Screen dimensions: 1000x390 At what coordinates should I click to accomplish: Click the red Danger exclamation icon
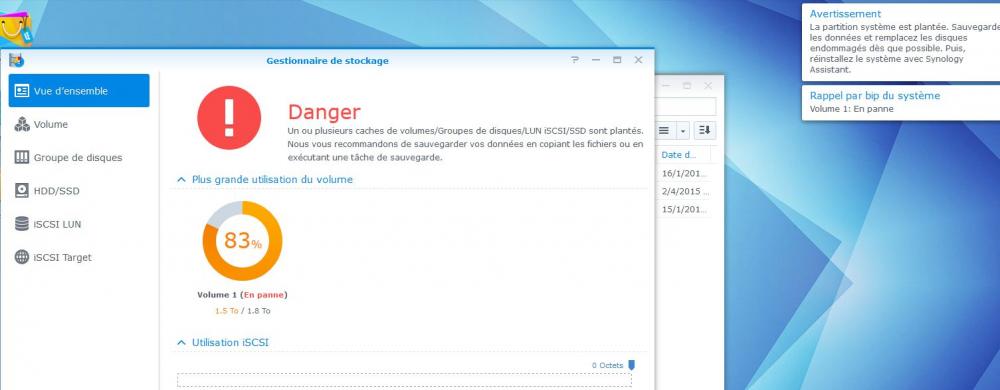[229, 118]
